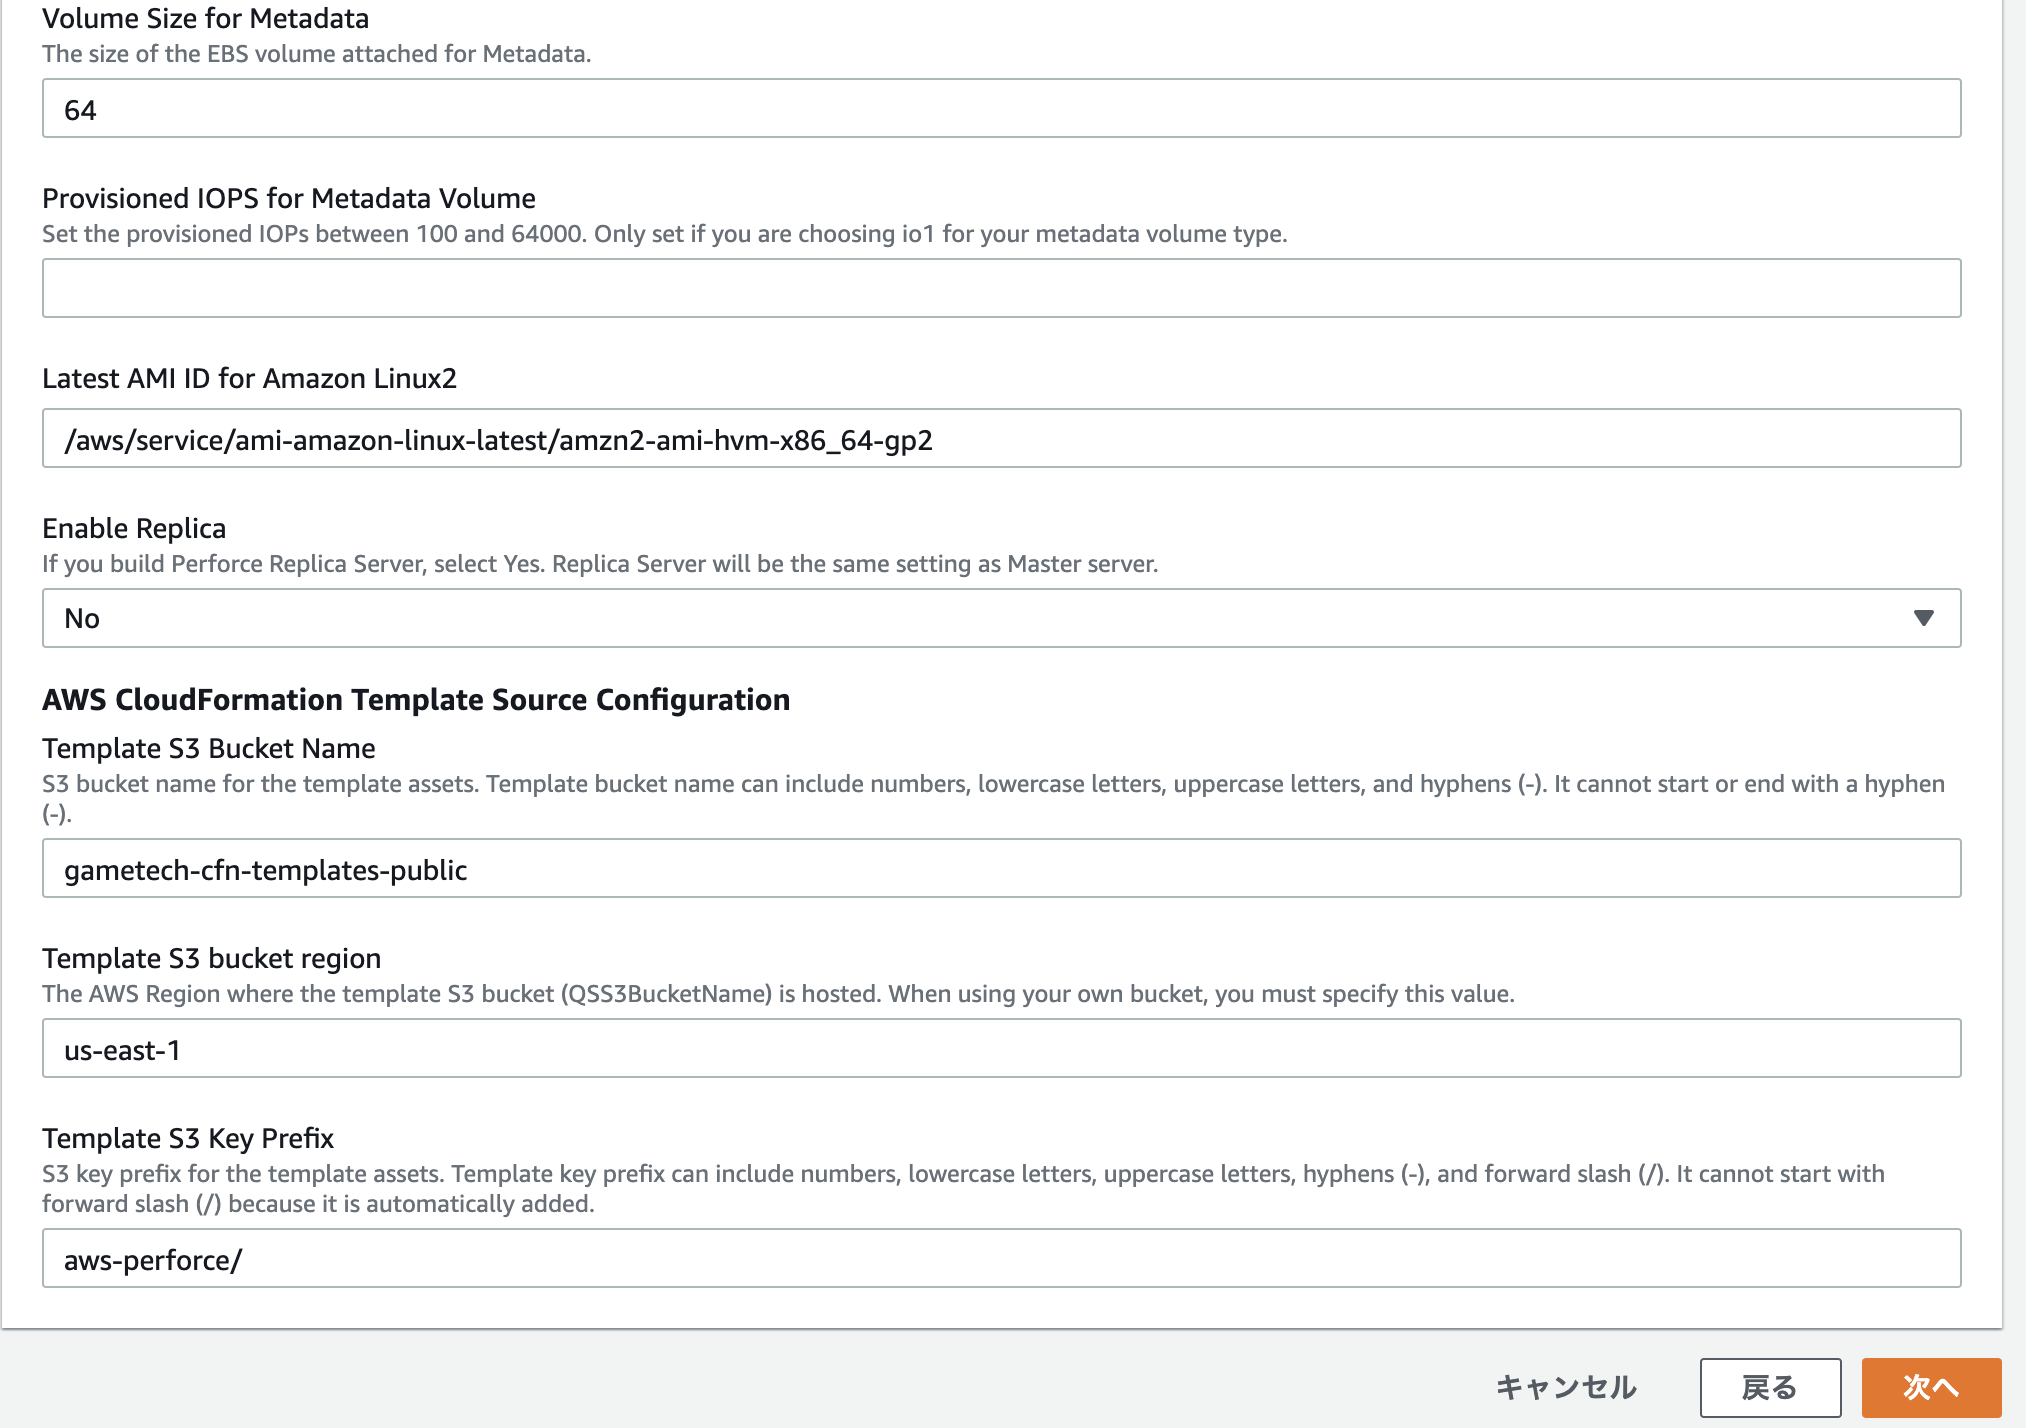The height and width of the screenshot is (1428, 2026).
Task: Click the キャンセル link
Action: pyautogui.click(x=1565, y=1387)
